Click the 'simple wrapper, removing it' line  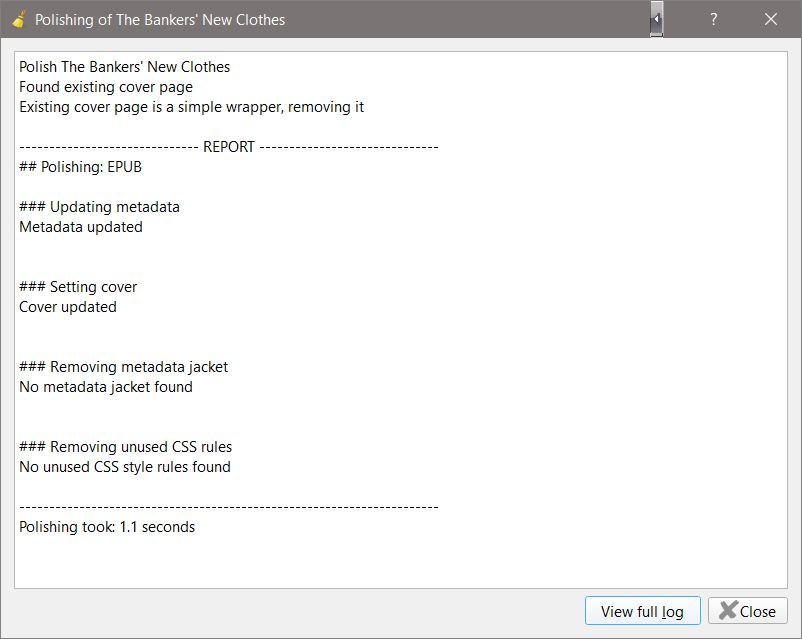[x=191, y=107]
